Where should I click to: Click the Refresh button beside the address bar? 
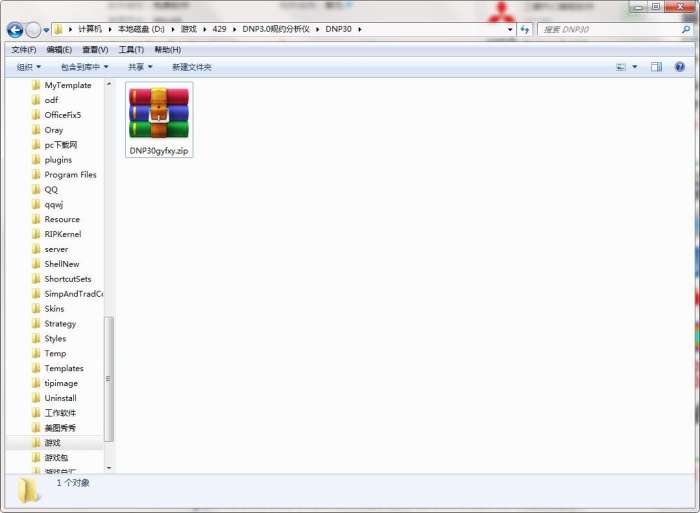coord(525,29)
